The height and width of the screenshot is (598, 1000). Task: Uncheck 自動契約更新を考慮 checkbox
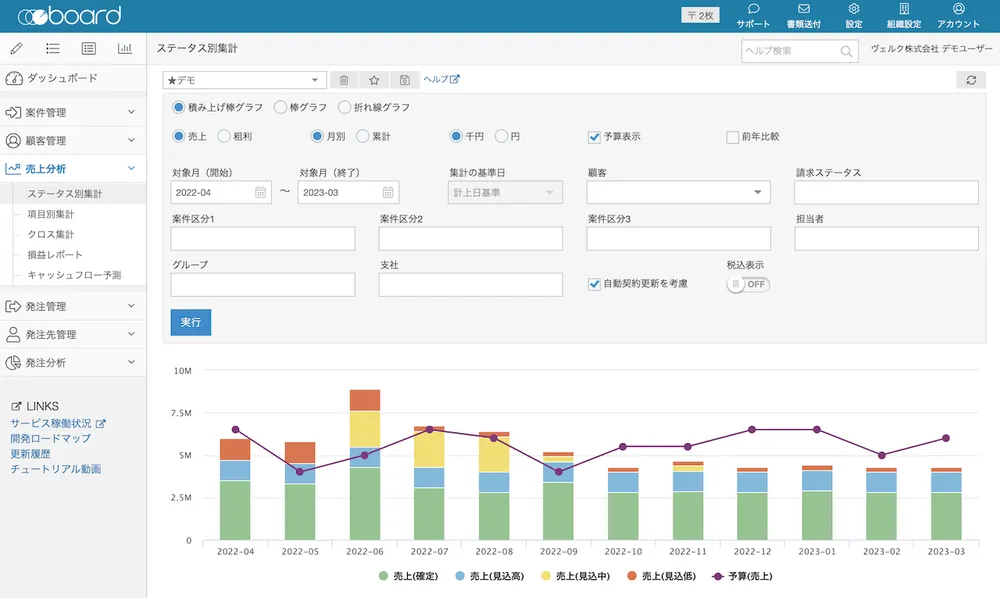pos(594,284)
